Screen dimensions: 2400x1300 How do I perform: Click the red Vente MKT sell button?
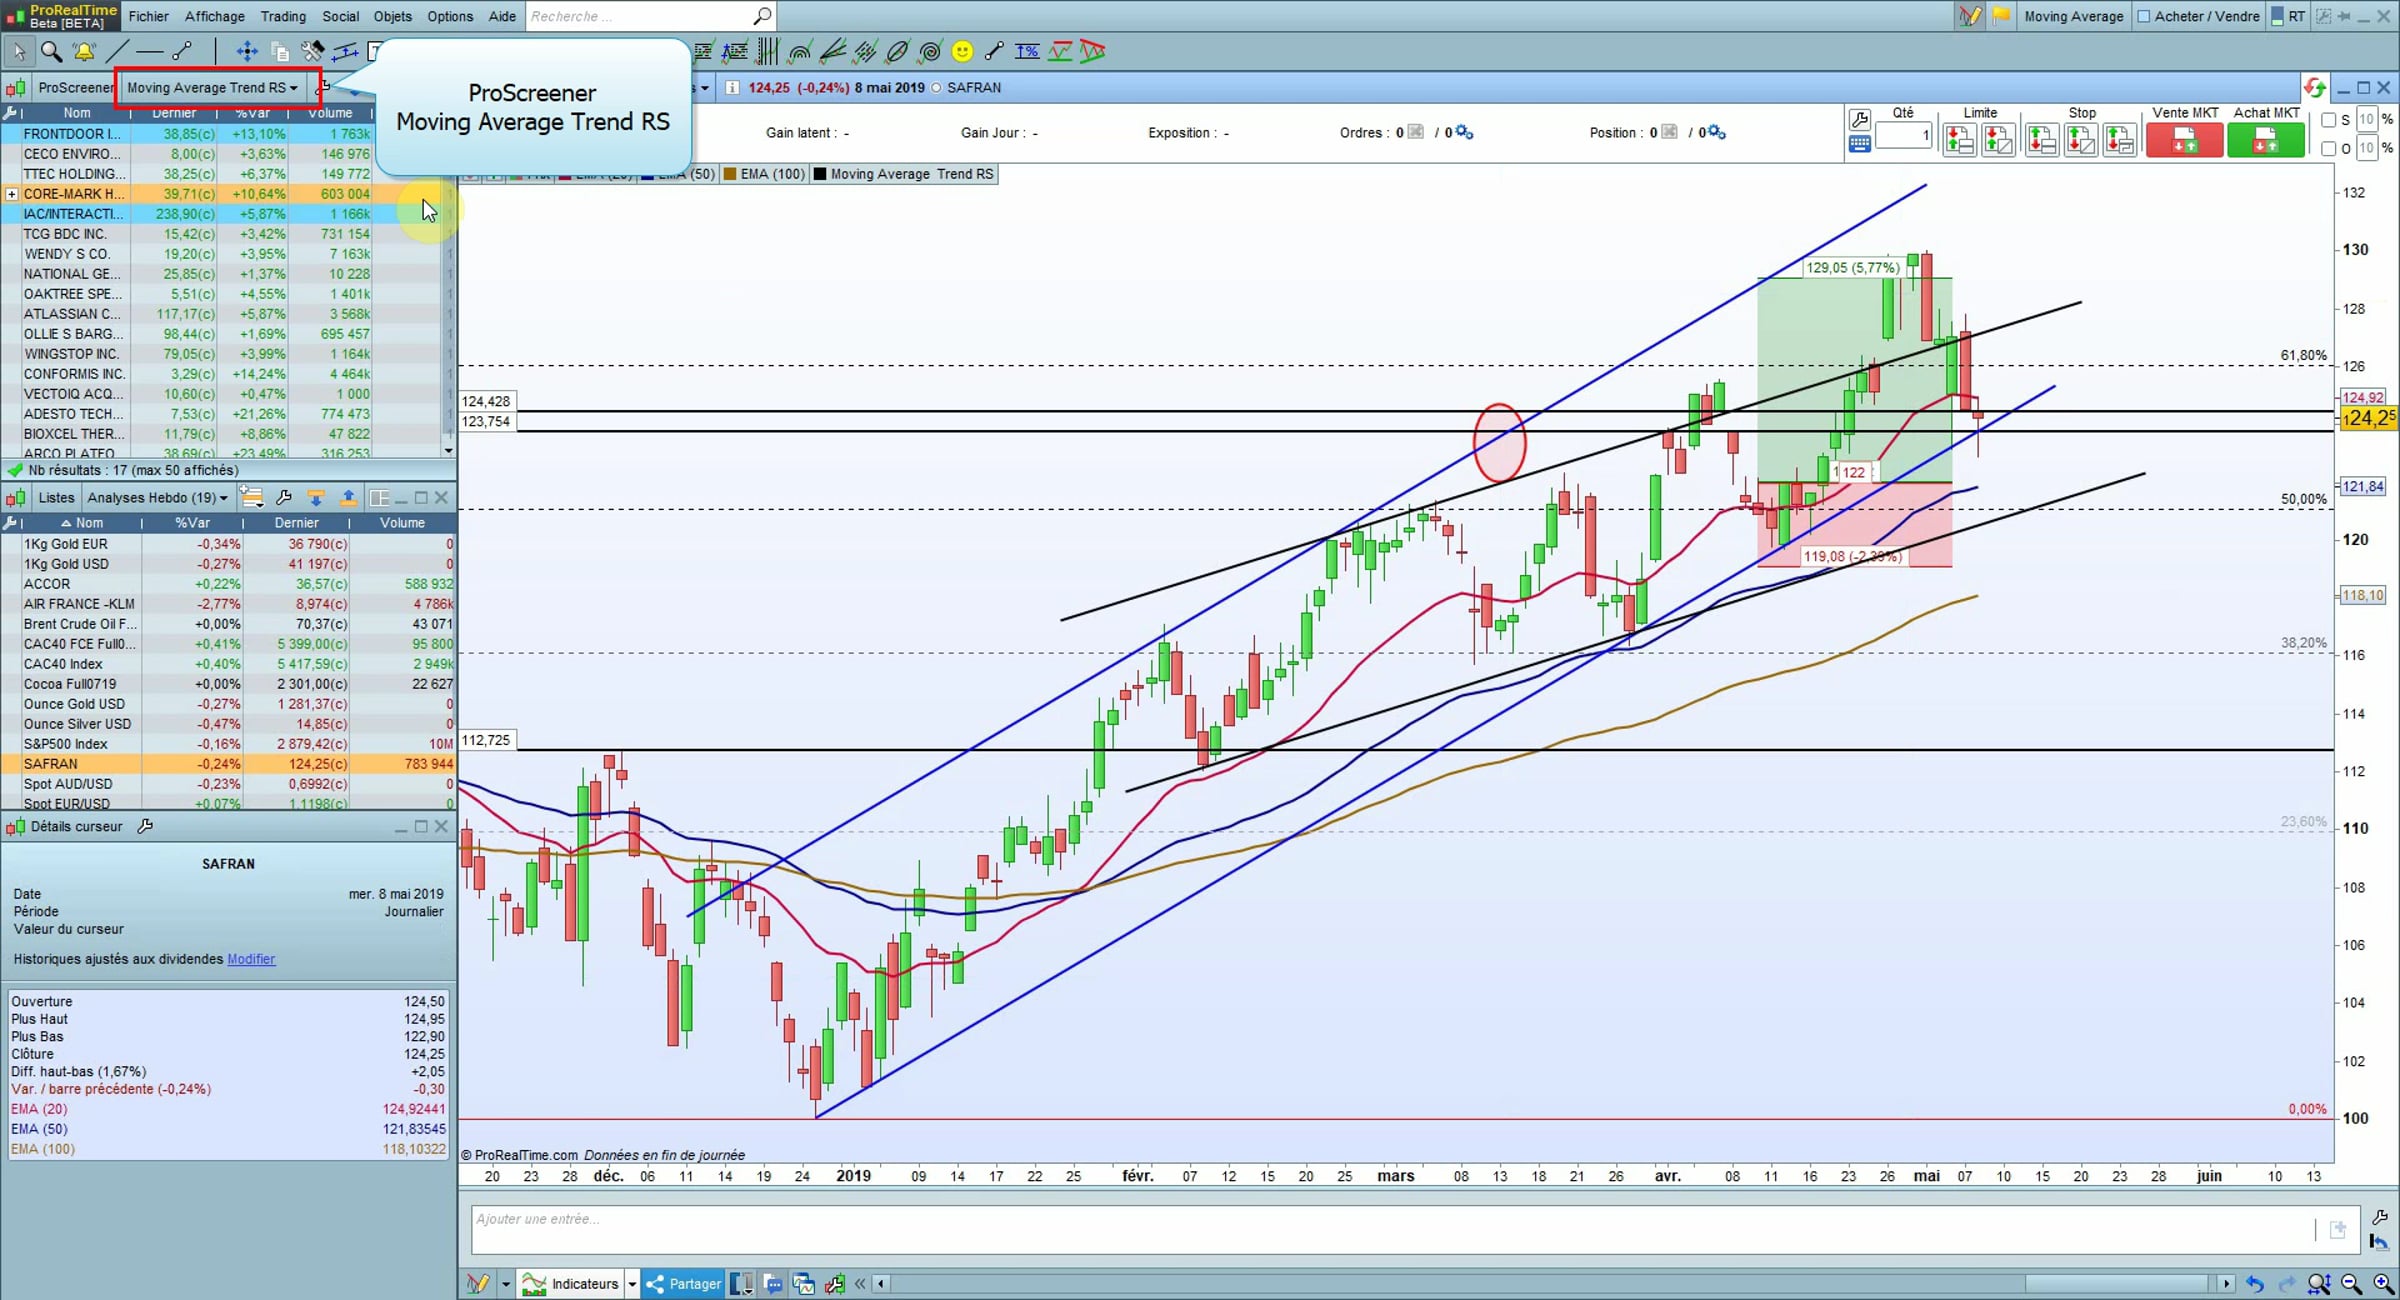click(x=2184, y=141)
